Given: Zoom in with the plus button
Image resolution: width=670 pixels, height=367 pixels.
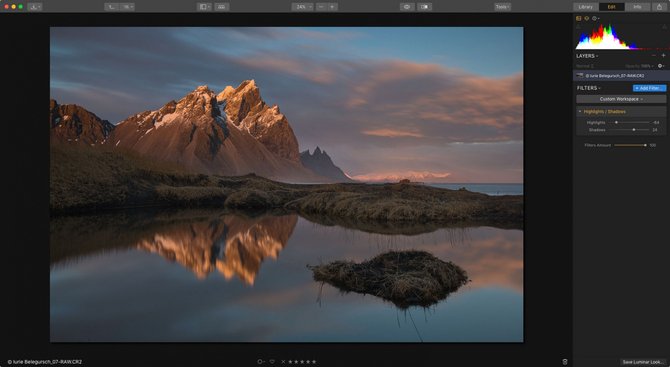Looking at the screenshot, I should [332, 7].
